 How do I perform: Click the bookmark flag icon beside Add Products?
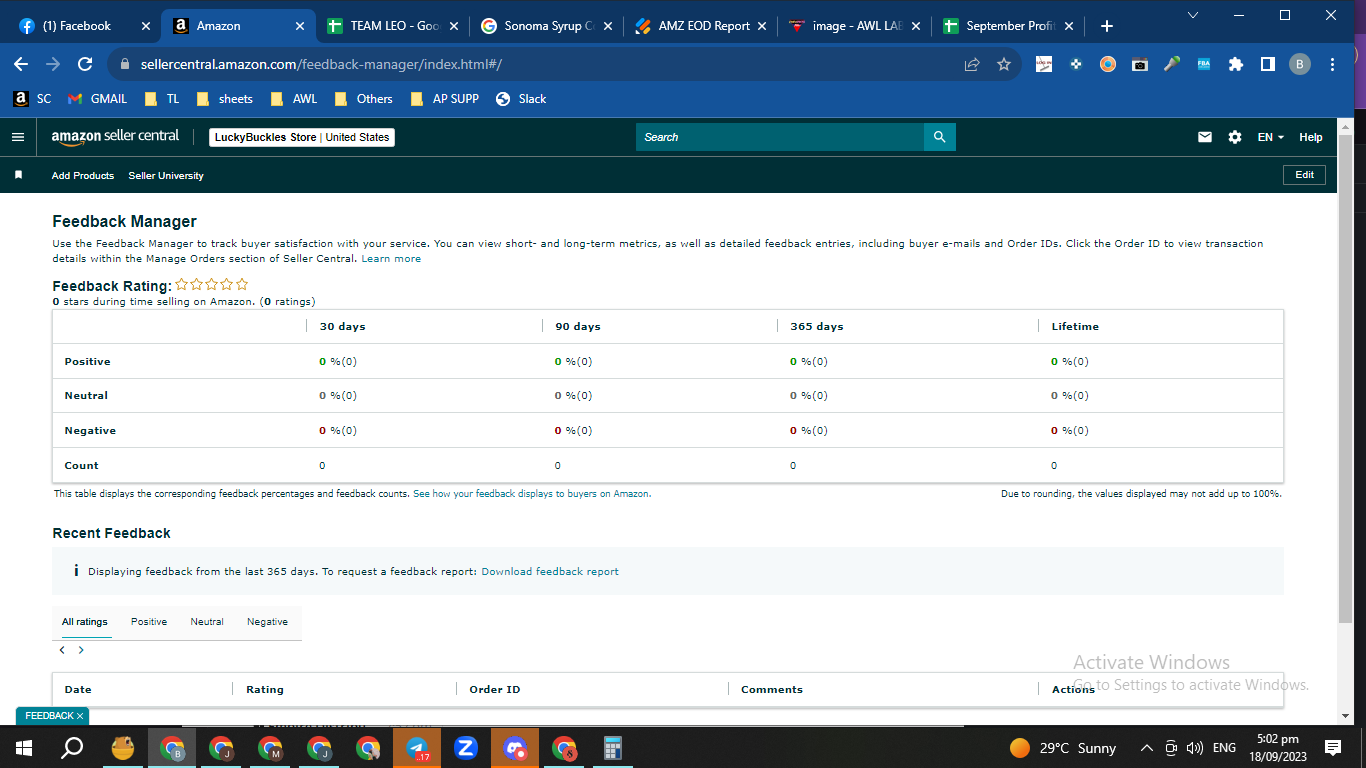click(x=18, y=175)
